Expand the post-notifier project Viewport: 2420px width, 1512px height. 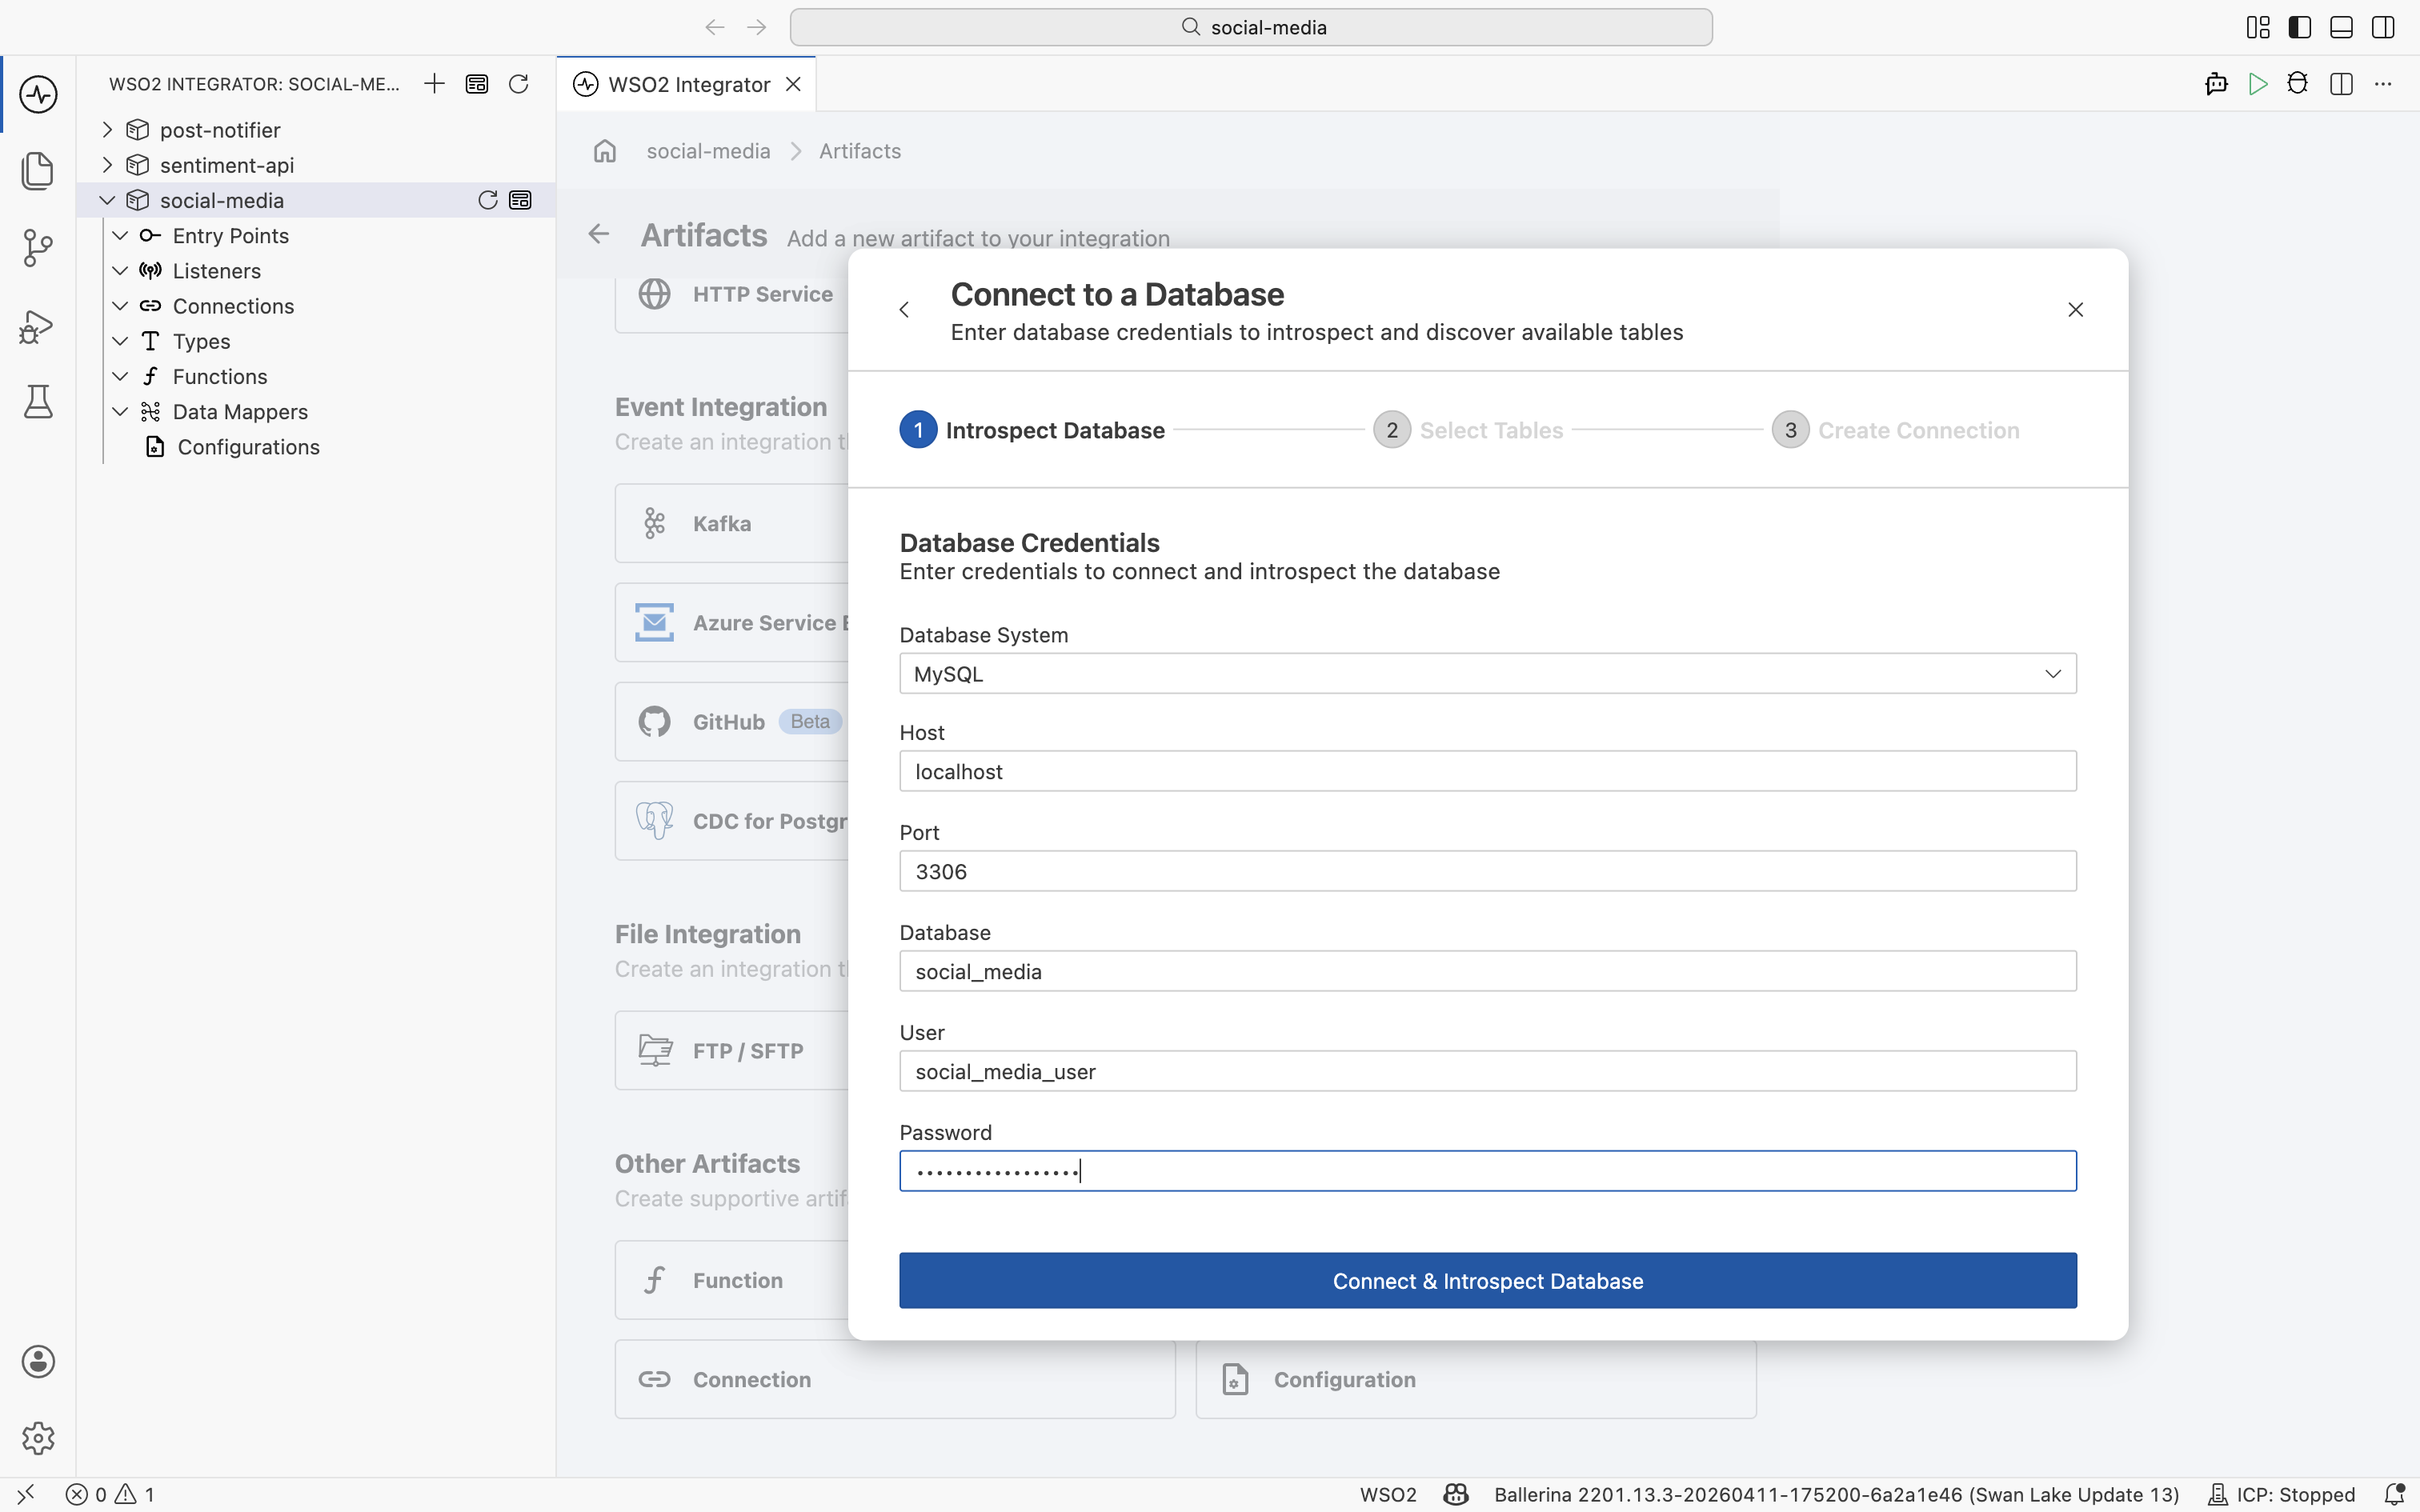pyautogui.click(x=107, y=130)
